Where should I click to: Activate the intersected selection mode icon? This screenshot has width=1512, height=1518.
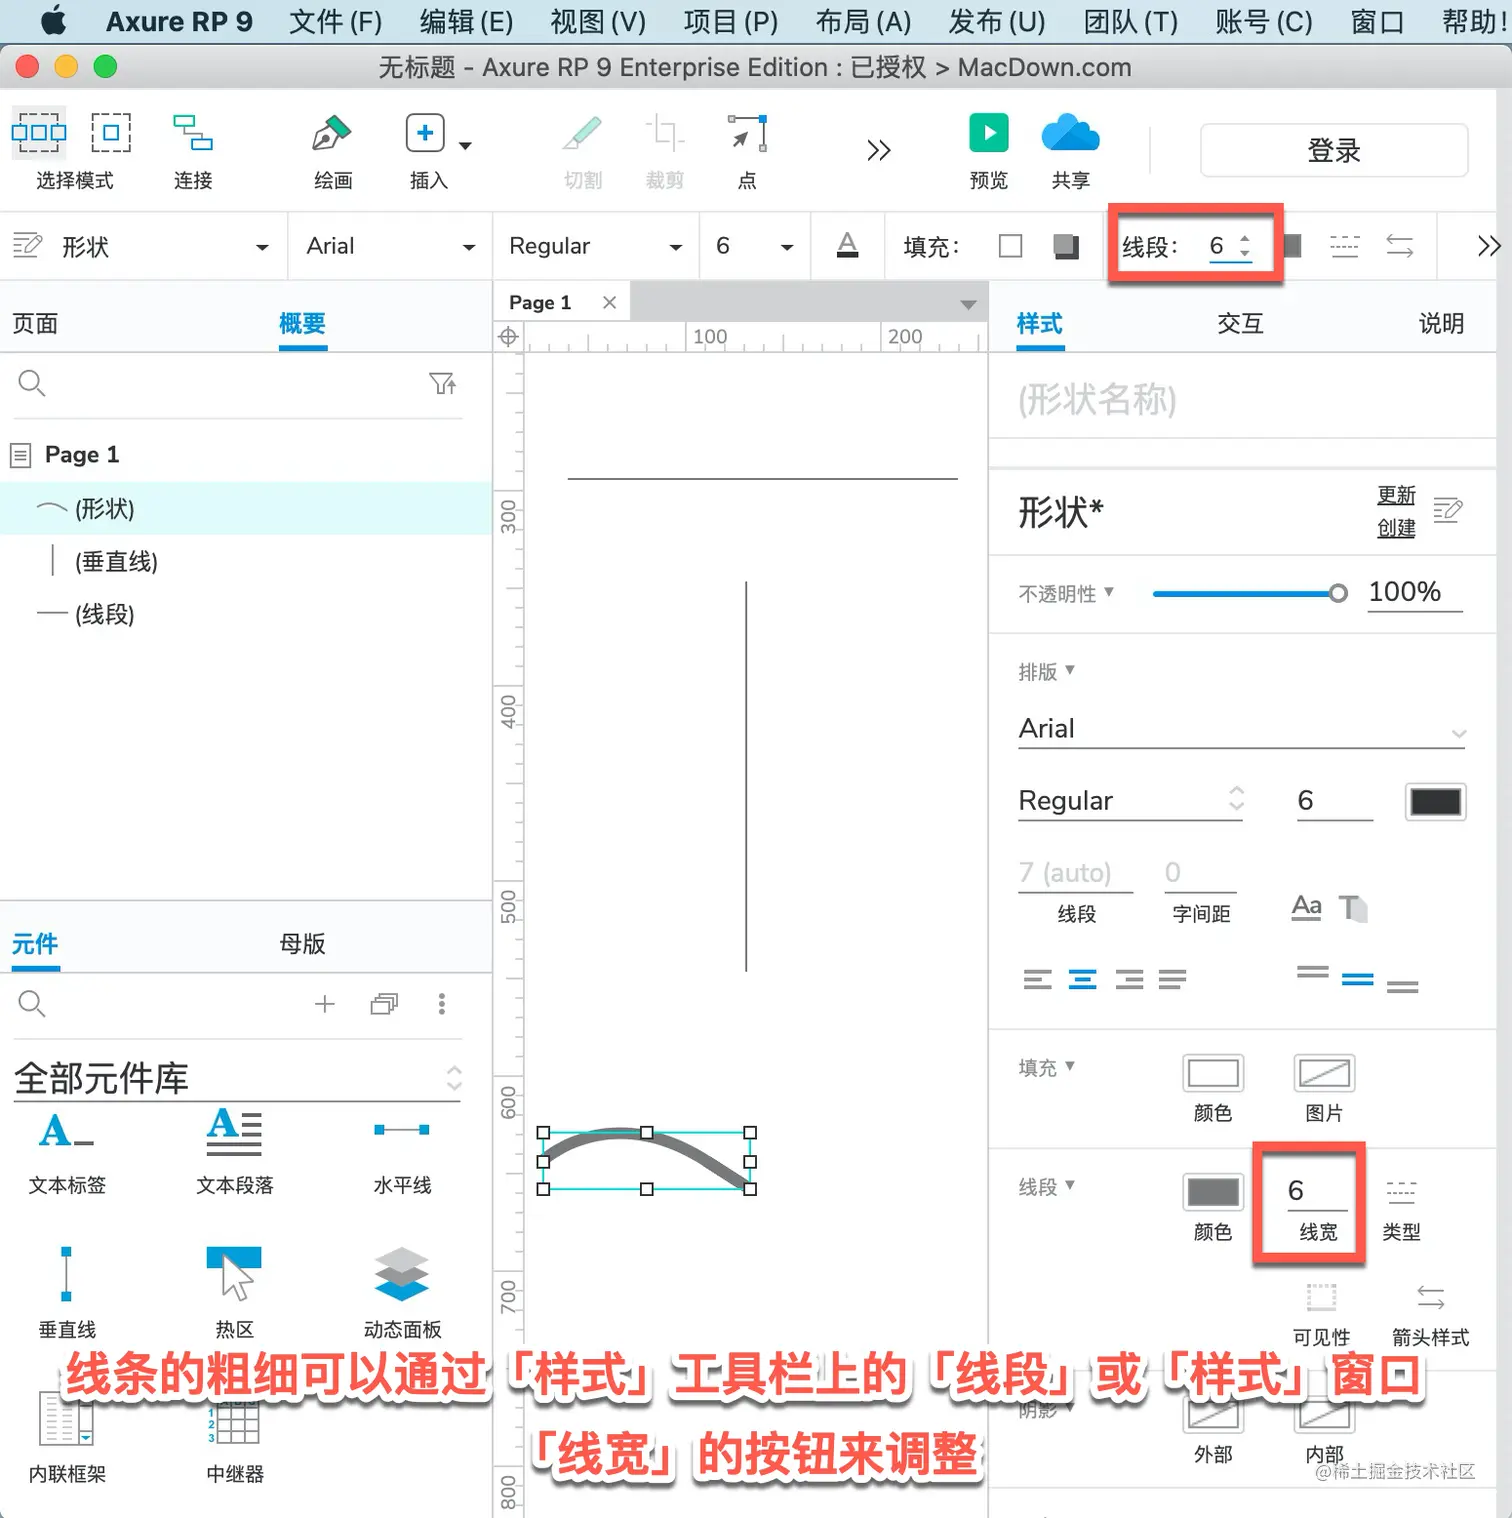click(x=39, y=132)
